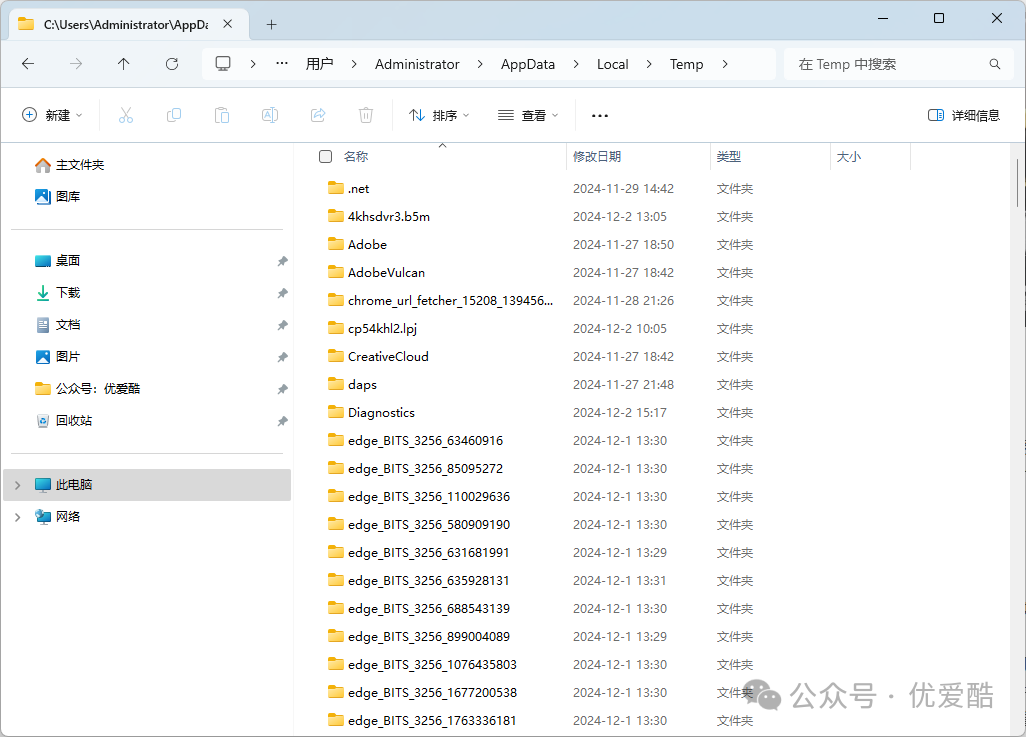Click the Paste clipboard icon
This screenshot has width=1026, height=737.
click(222, 115)
